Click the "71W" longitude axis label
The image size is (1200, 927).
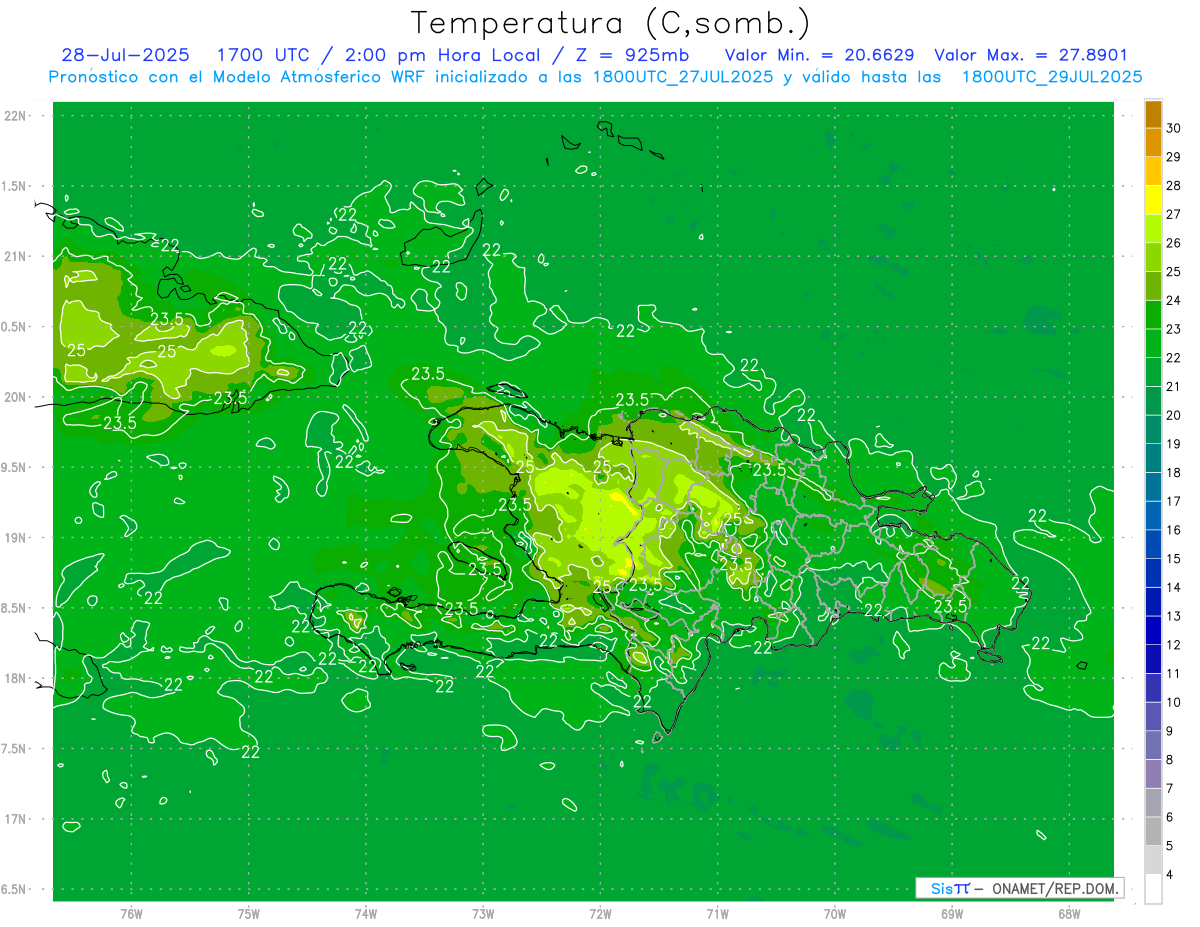tap(717, 914)
